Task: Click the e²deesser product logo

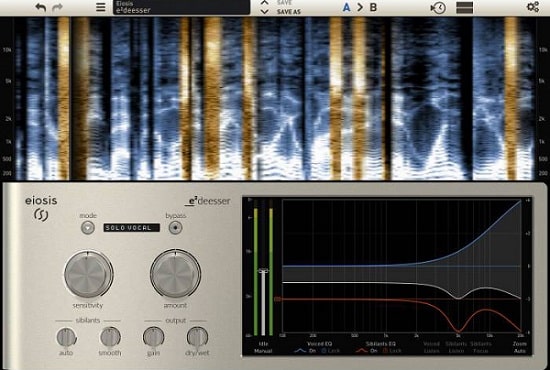Action: 208,201
